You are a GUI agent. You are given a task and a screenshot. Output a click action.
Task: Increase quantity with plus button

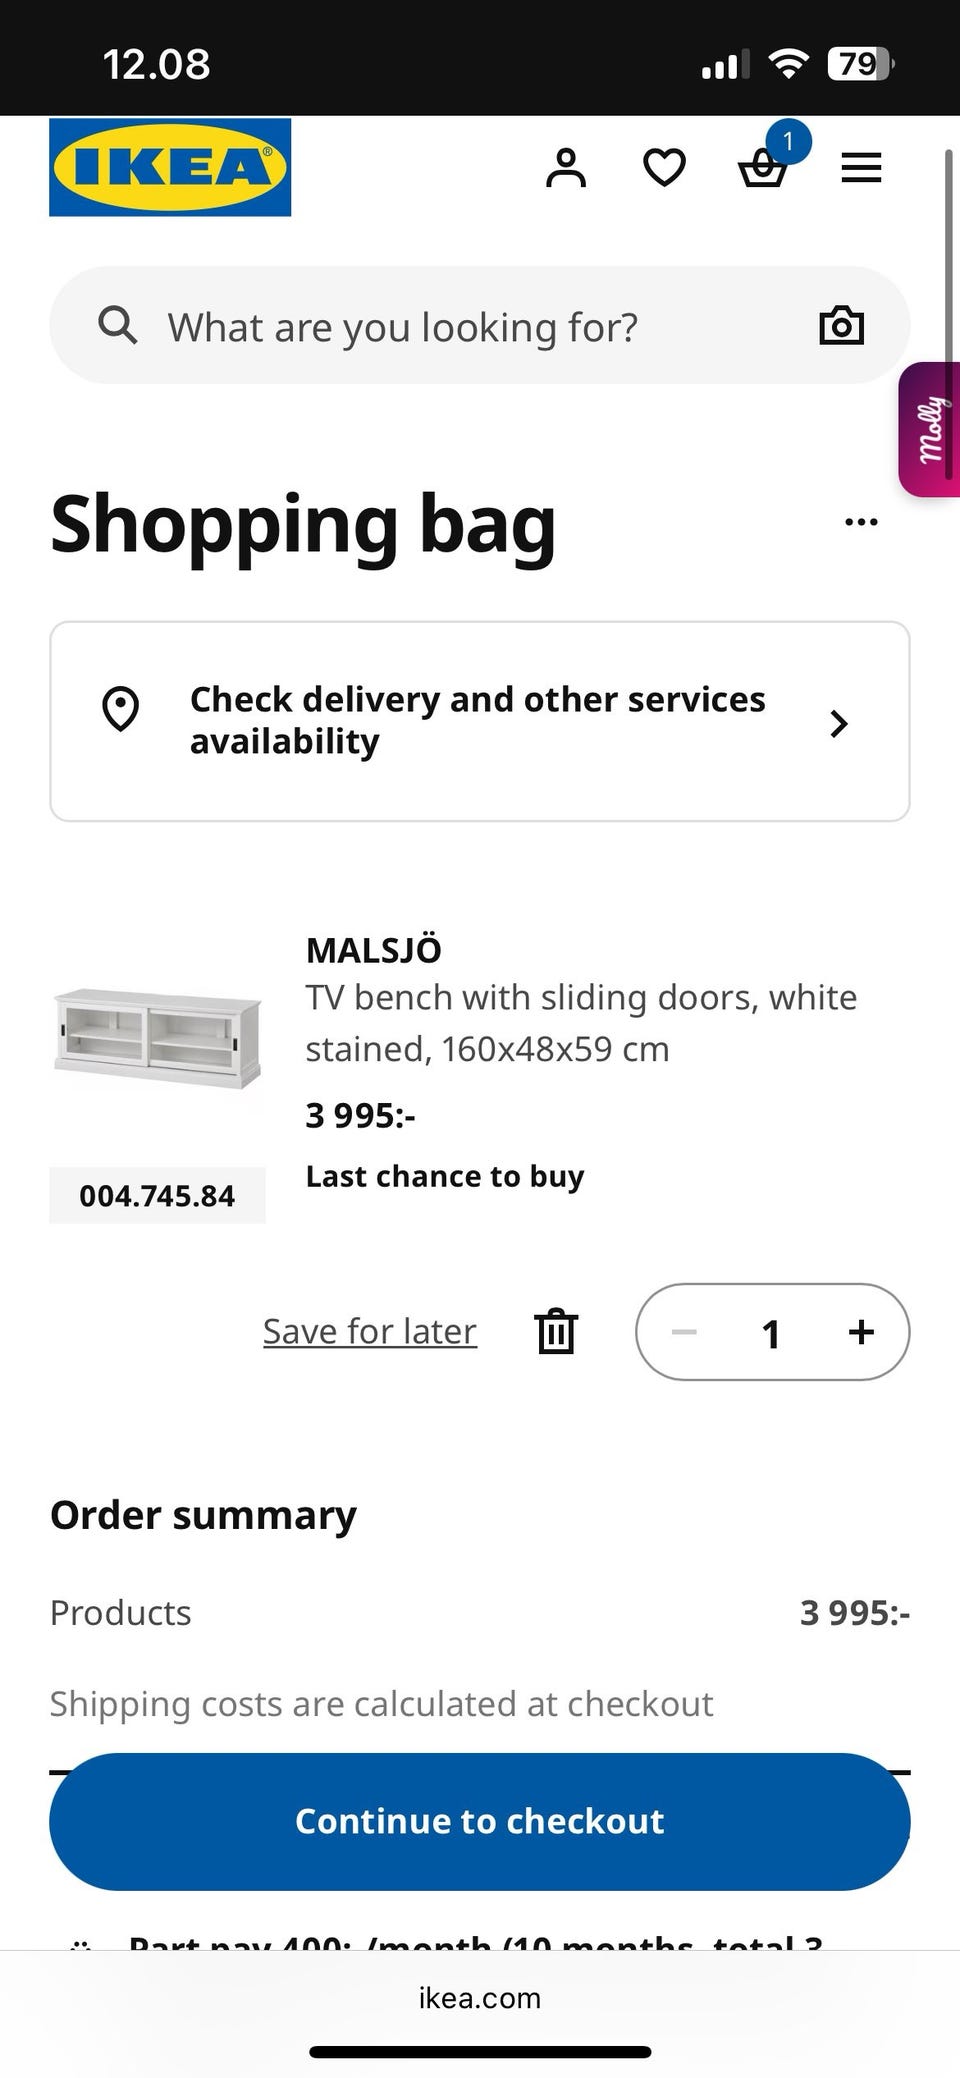[861, 1332]
